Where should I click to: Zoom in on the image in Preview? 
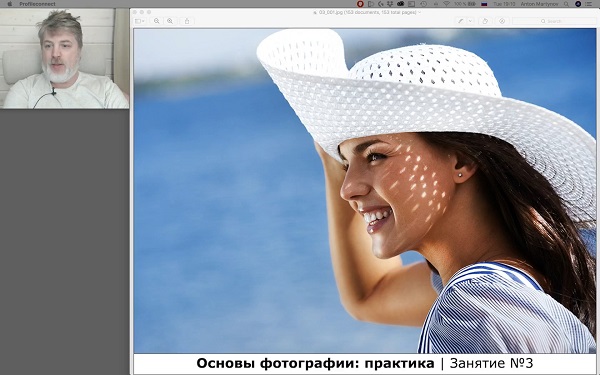(x=170, y=21)
